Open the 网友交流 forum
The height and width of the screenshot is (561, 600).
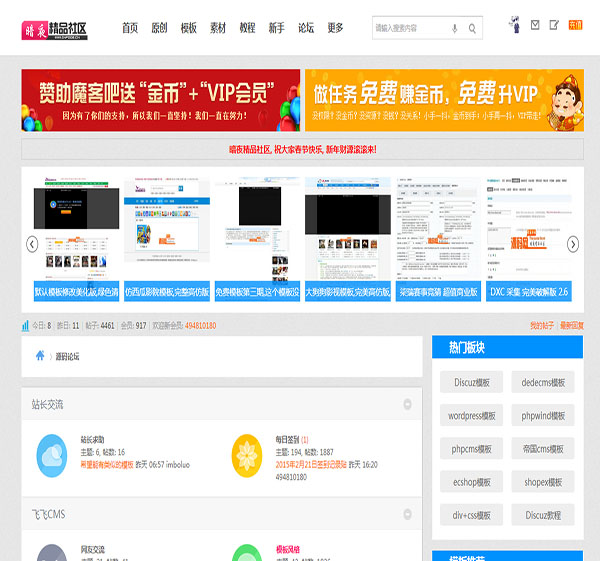[x=93, y=550]
